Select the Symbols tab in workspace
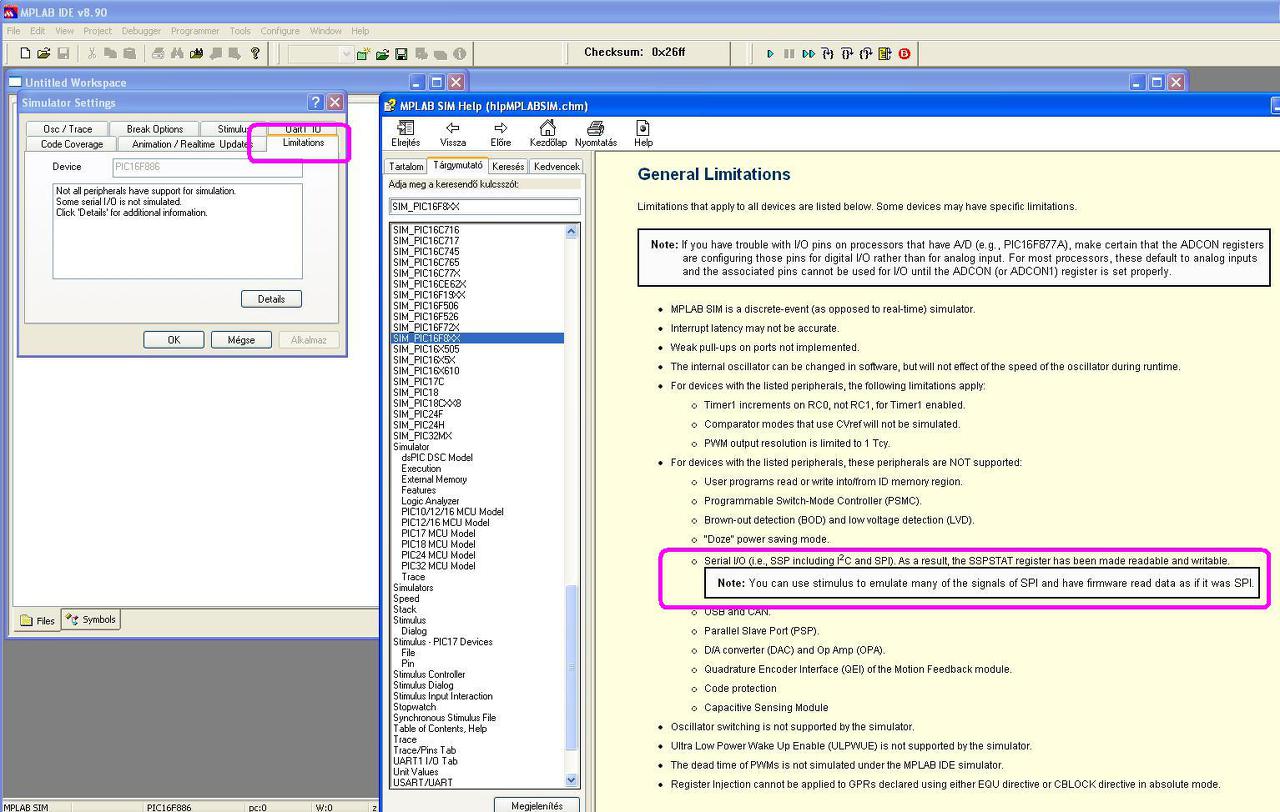This screenshot has height=812, width=1280. pos(91,620)
